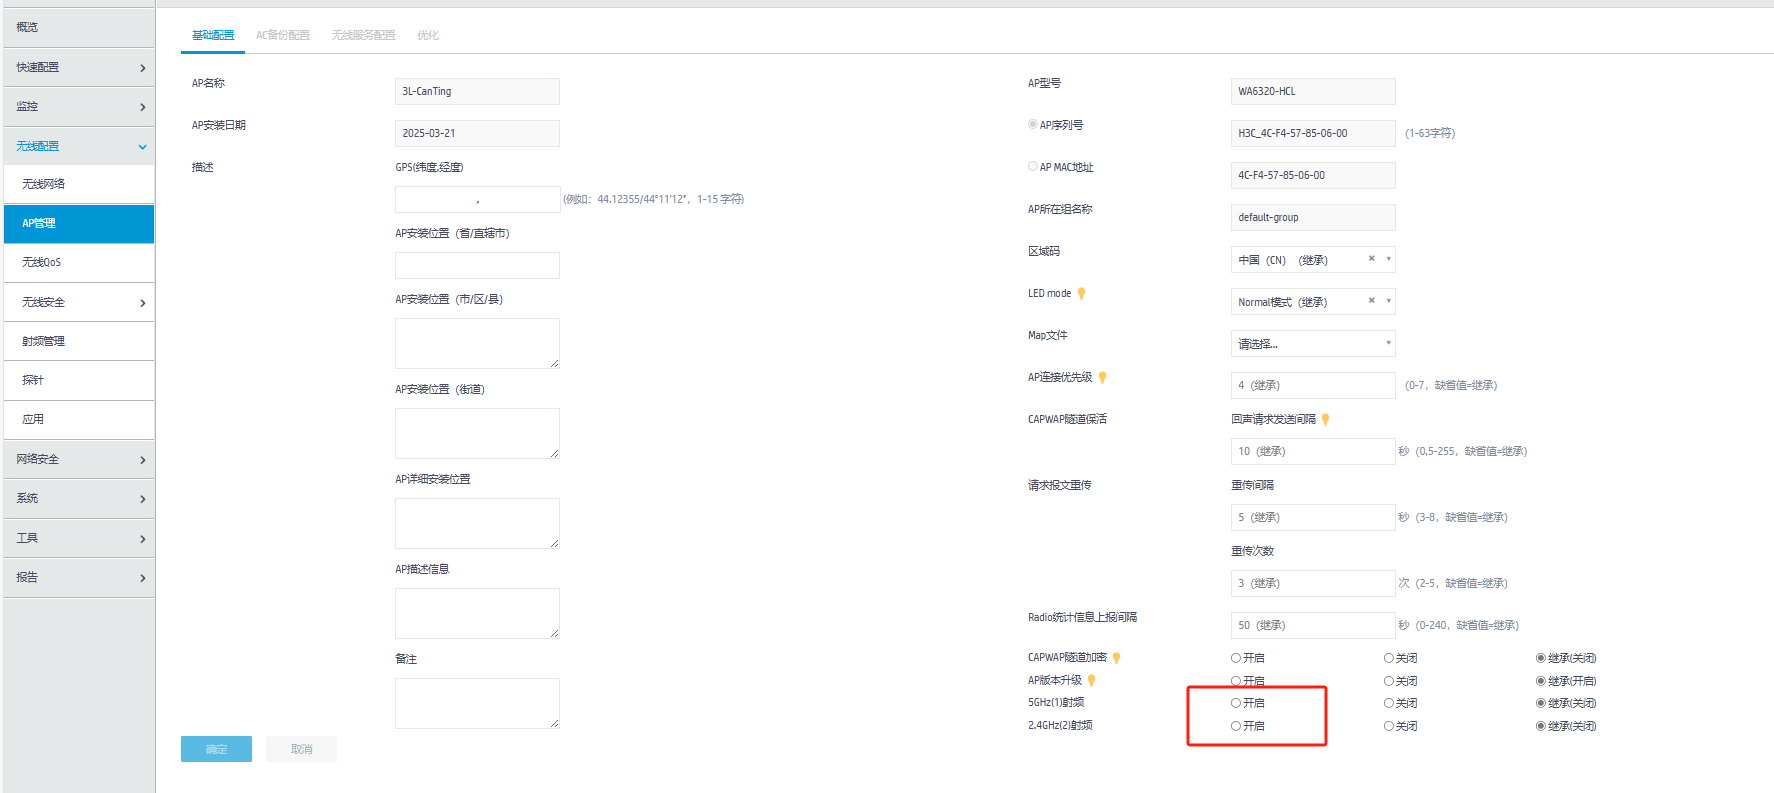Expand the 系统 sidebar menu
Image resolution: width=1774 pixels, height=793 pixels.
pyautogui.click(x=79, y=498)
